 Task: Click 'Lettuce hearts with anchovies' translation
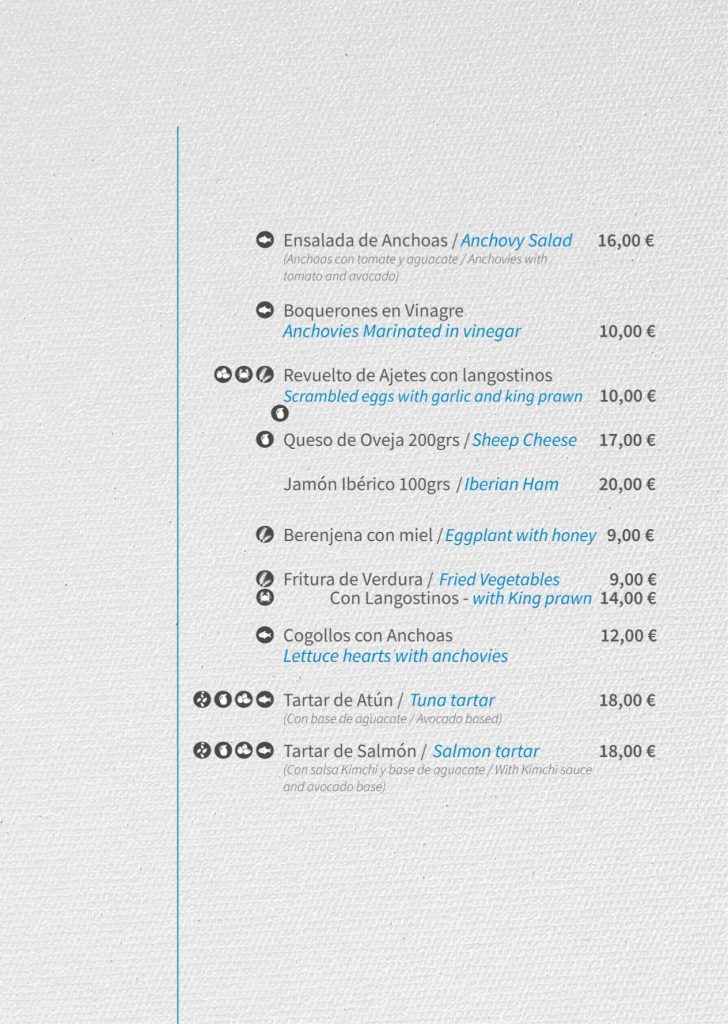tap(395, 656)
